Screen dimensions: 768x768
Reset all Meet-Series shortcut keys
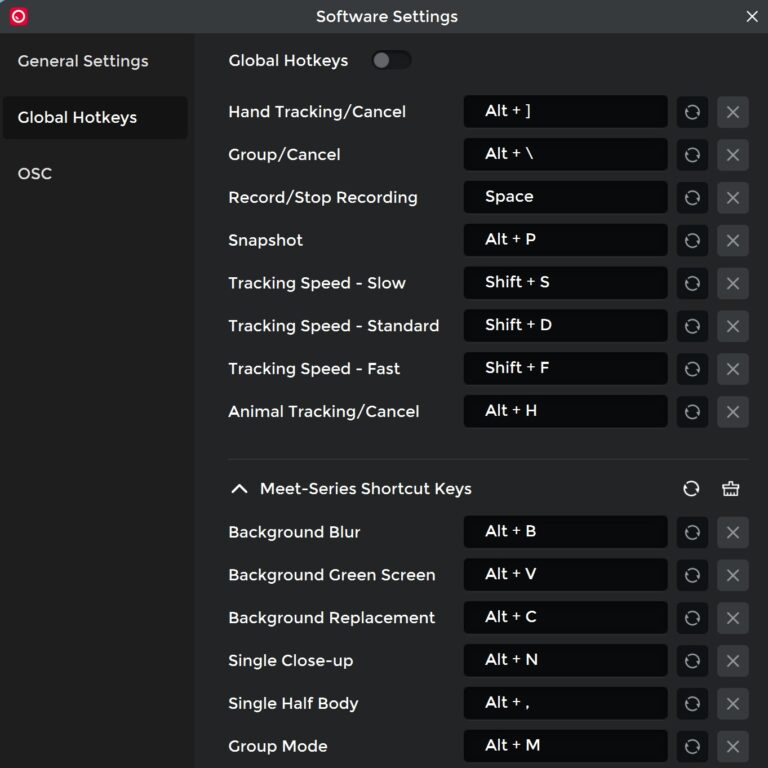691,489
